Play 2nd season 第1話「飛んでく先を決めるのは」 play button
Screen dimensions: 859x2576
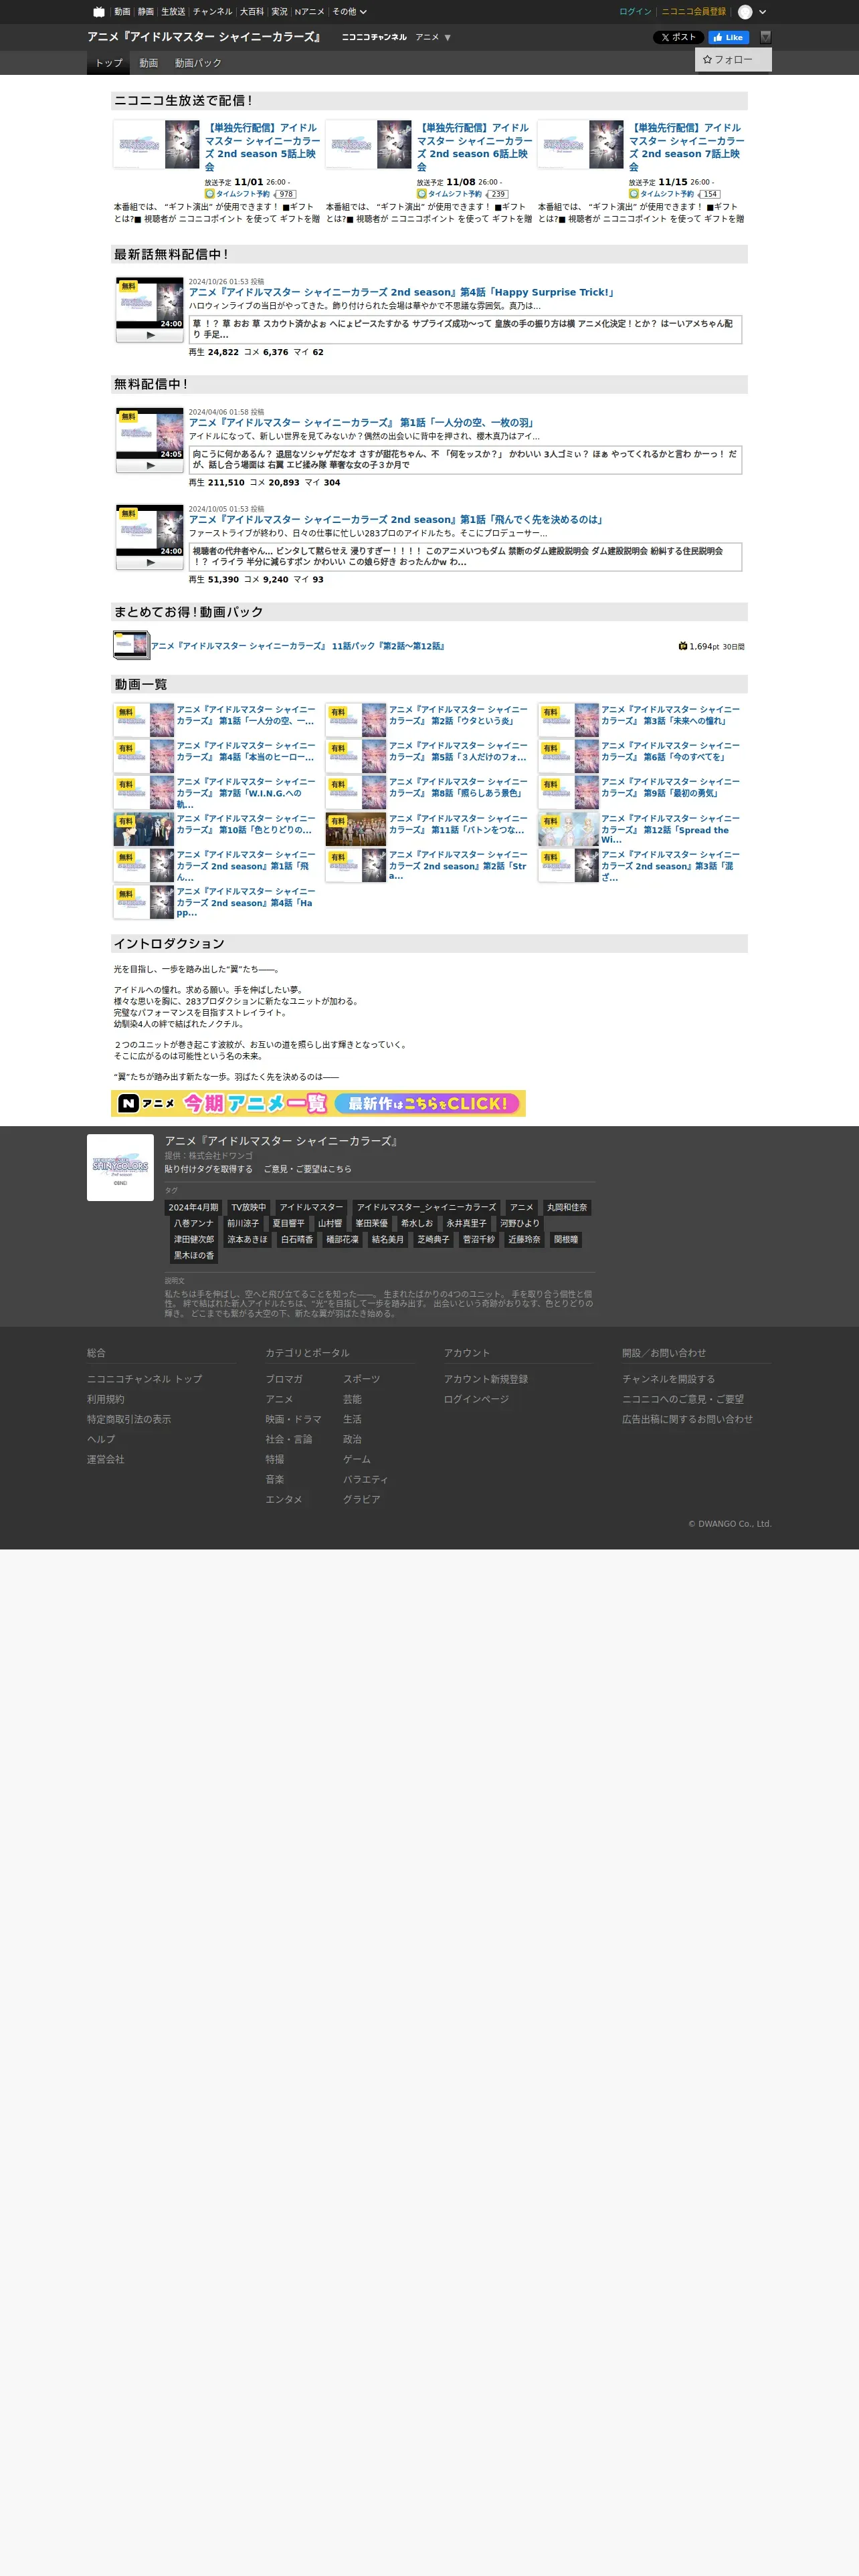click(x=150, y=563)
